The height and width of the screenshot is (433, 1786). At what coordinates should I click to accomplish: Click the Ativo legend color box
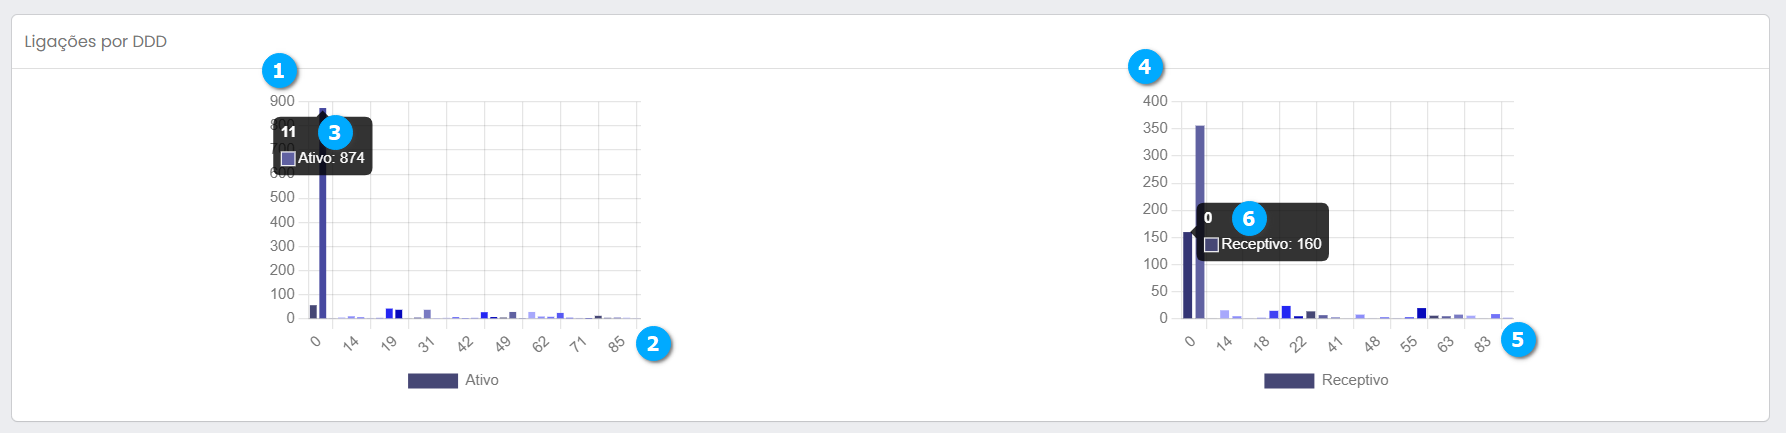pos(432,380)
